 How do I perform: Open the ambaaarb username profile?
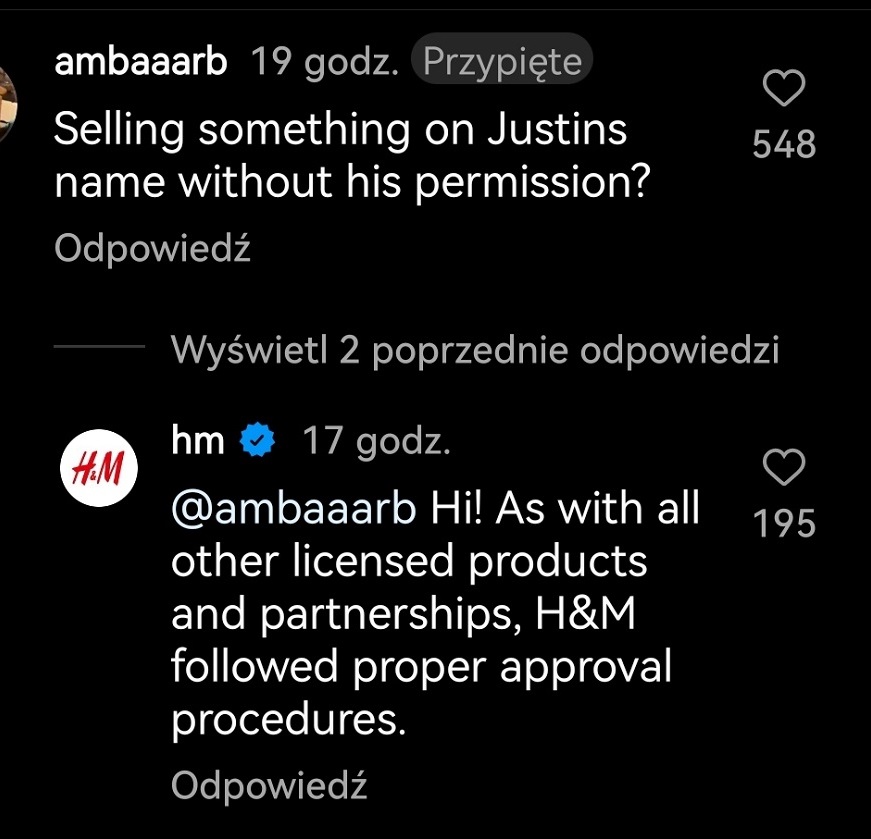(x=141, y=62)
